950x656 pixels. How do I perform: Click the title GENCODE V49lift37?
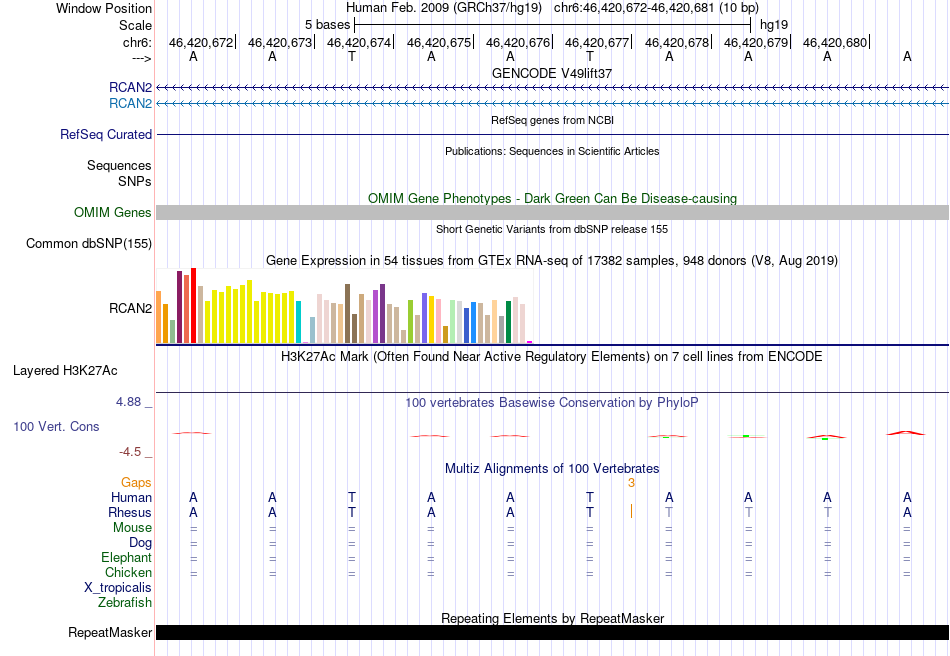click(552, 73)
